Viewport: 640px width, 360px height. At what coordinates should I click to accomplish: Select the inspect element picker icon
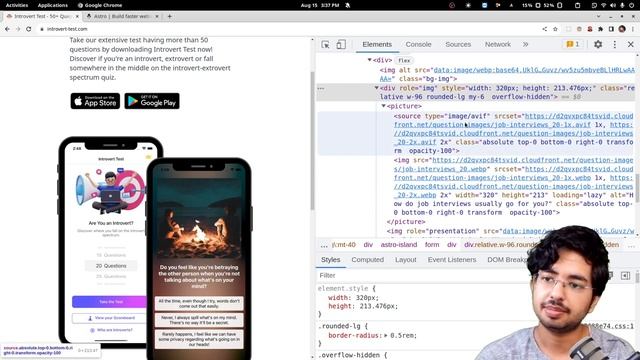tap(325, 44)
